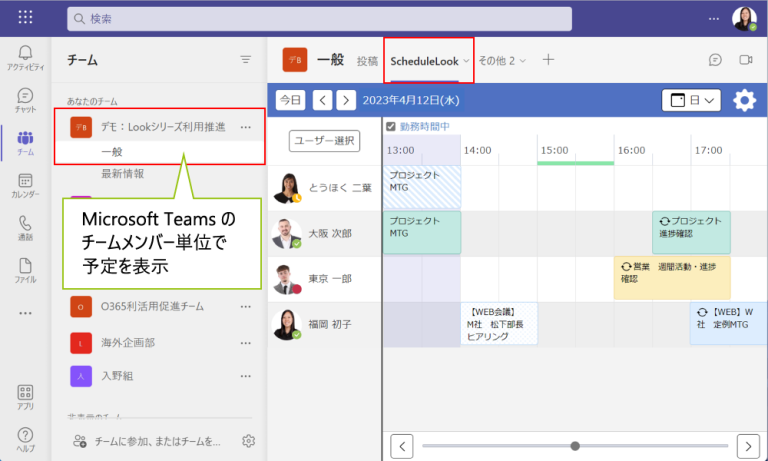Open Chat (チャット) in left rail

point(25,100)
